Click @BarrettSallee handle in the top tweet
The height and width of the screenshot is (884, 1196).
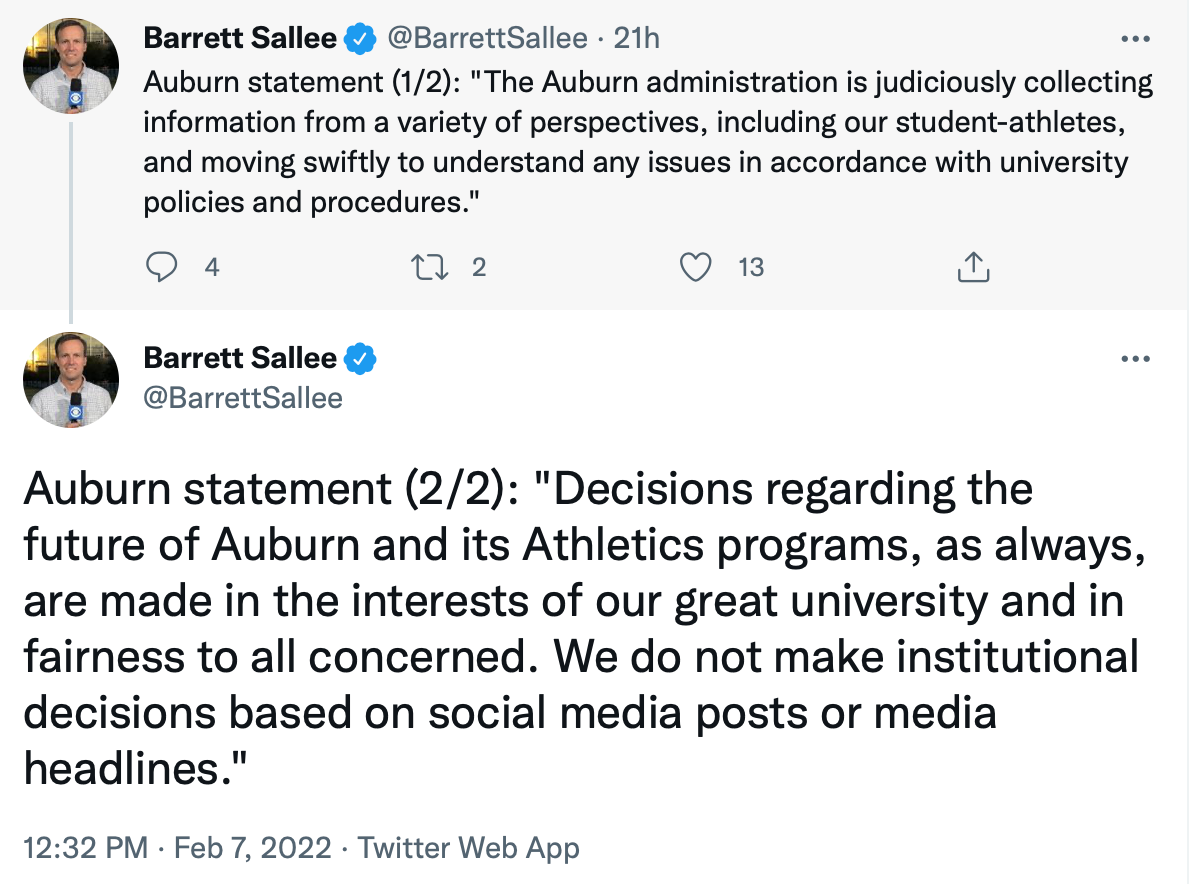(487, 39)
